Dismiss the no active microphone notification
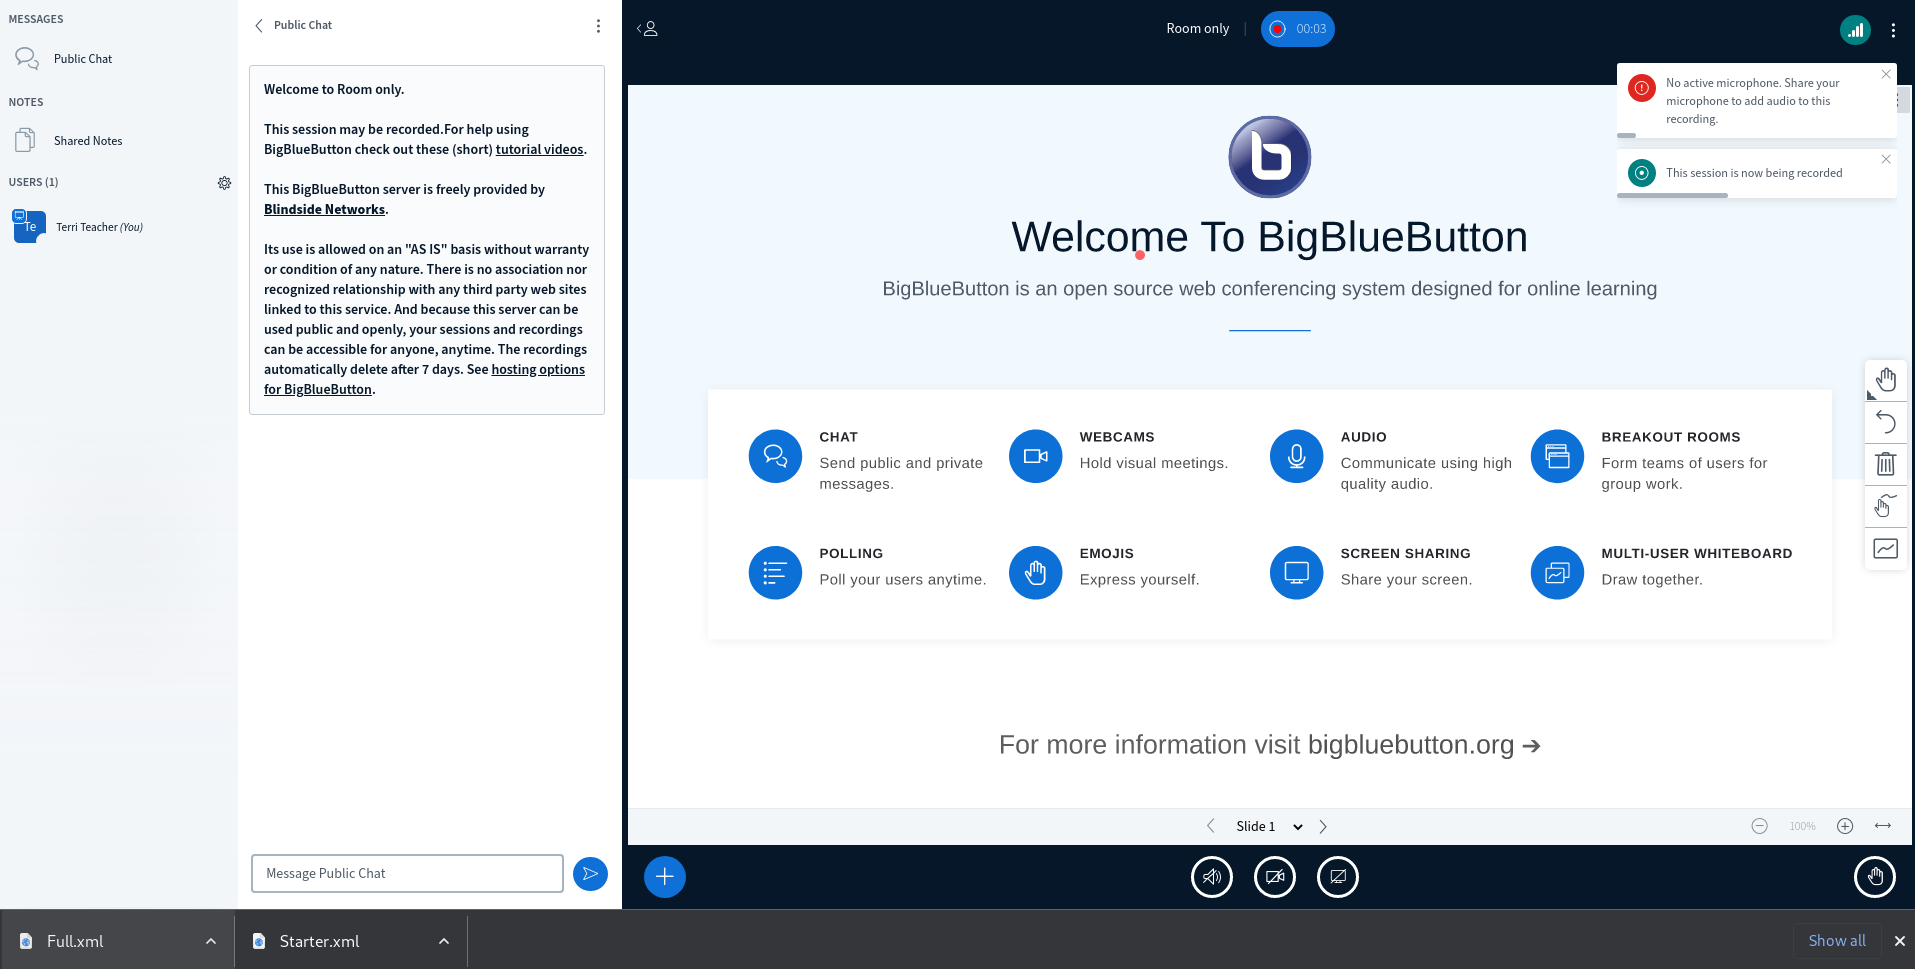The image size is (1915, 969). click(1886, 74)
